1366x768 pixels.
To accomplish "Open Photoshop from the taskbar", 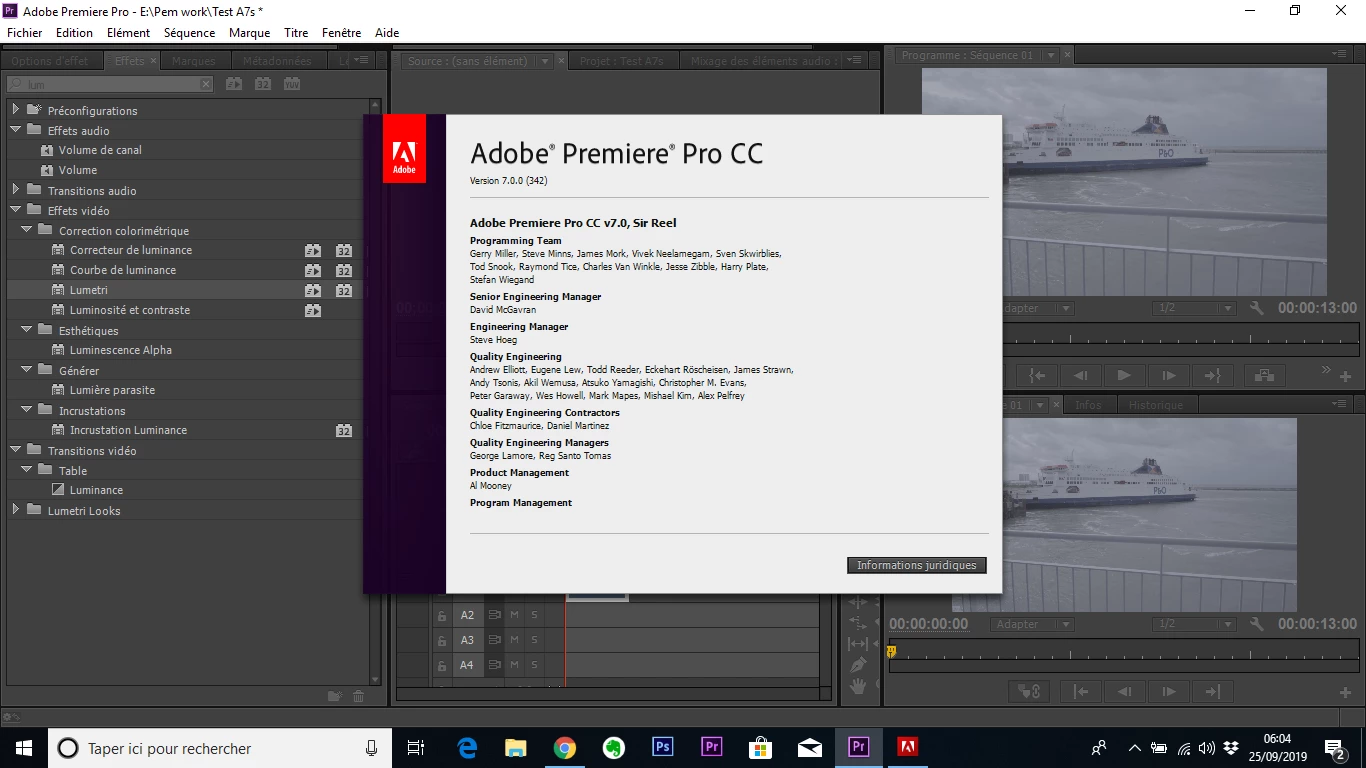I will (662, 747).
